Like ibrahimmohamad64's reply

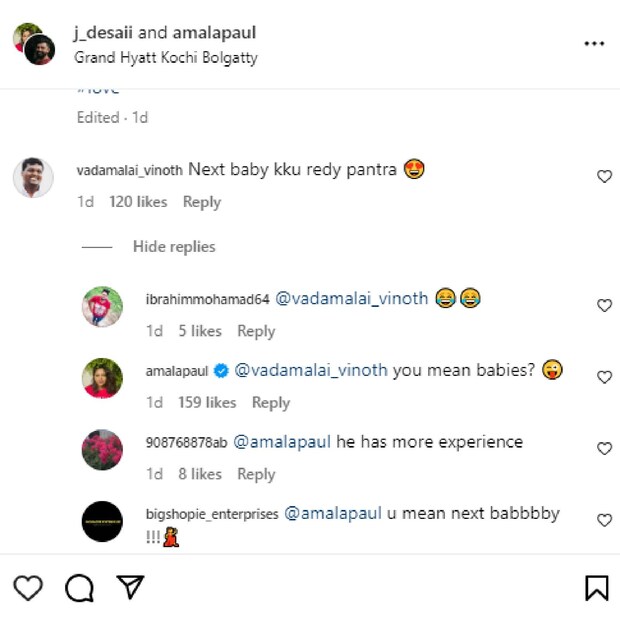tap(604, 306)
